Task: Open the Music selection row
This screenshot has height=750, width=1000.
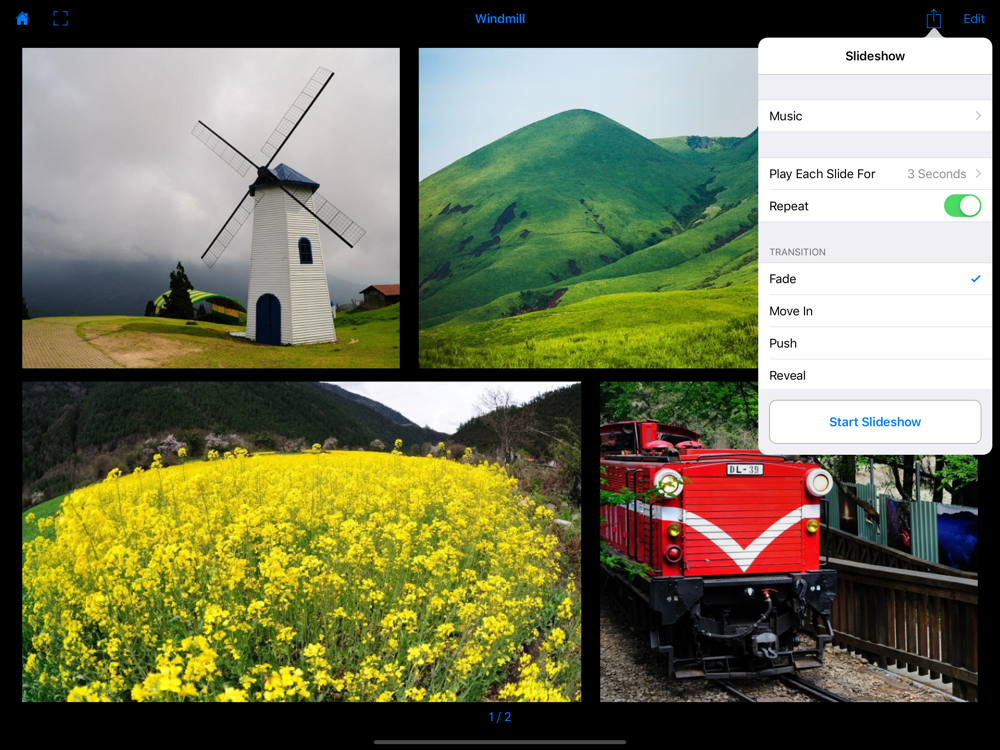Action: point(874,116)
